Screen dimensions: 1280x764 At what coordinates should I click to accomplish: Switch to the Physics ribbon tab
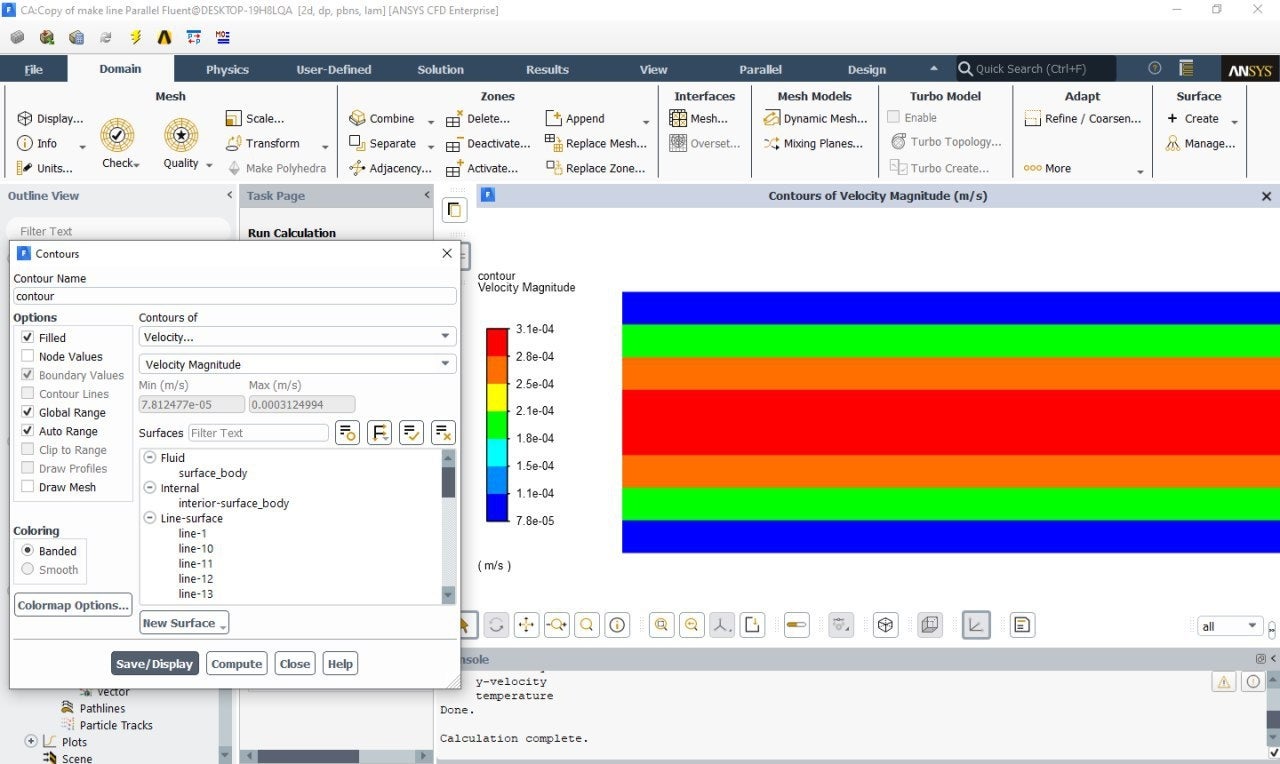coord(227,69)
